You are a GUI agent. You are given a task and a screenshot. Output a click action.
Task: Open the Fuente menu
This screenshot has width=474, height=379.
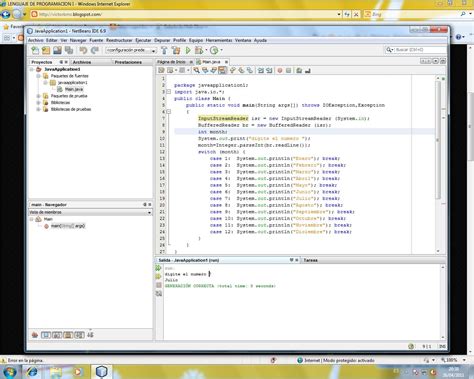[x=96, y=40]
